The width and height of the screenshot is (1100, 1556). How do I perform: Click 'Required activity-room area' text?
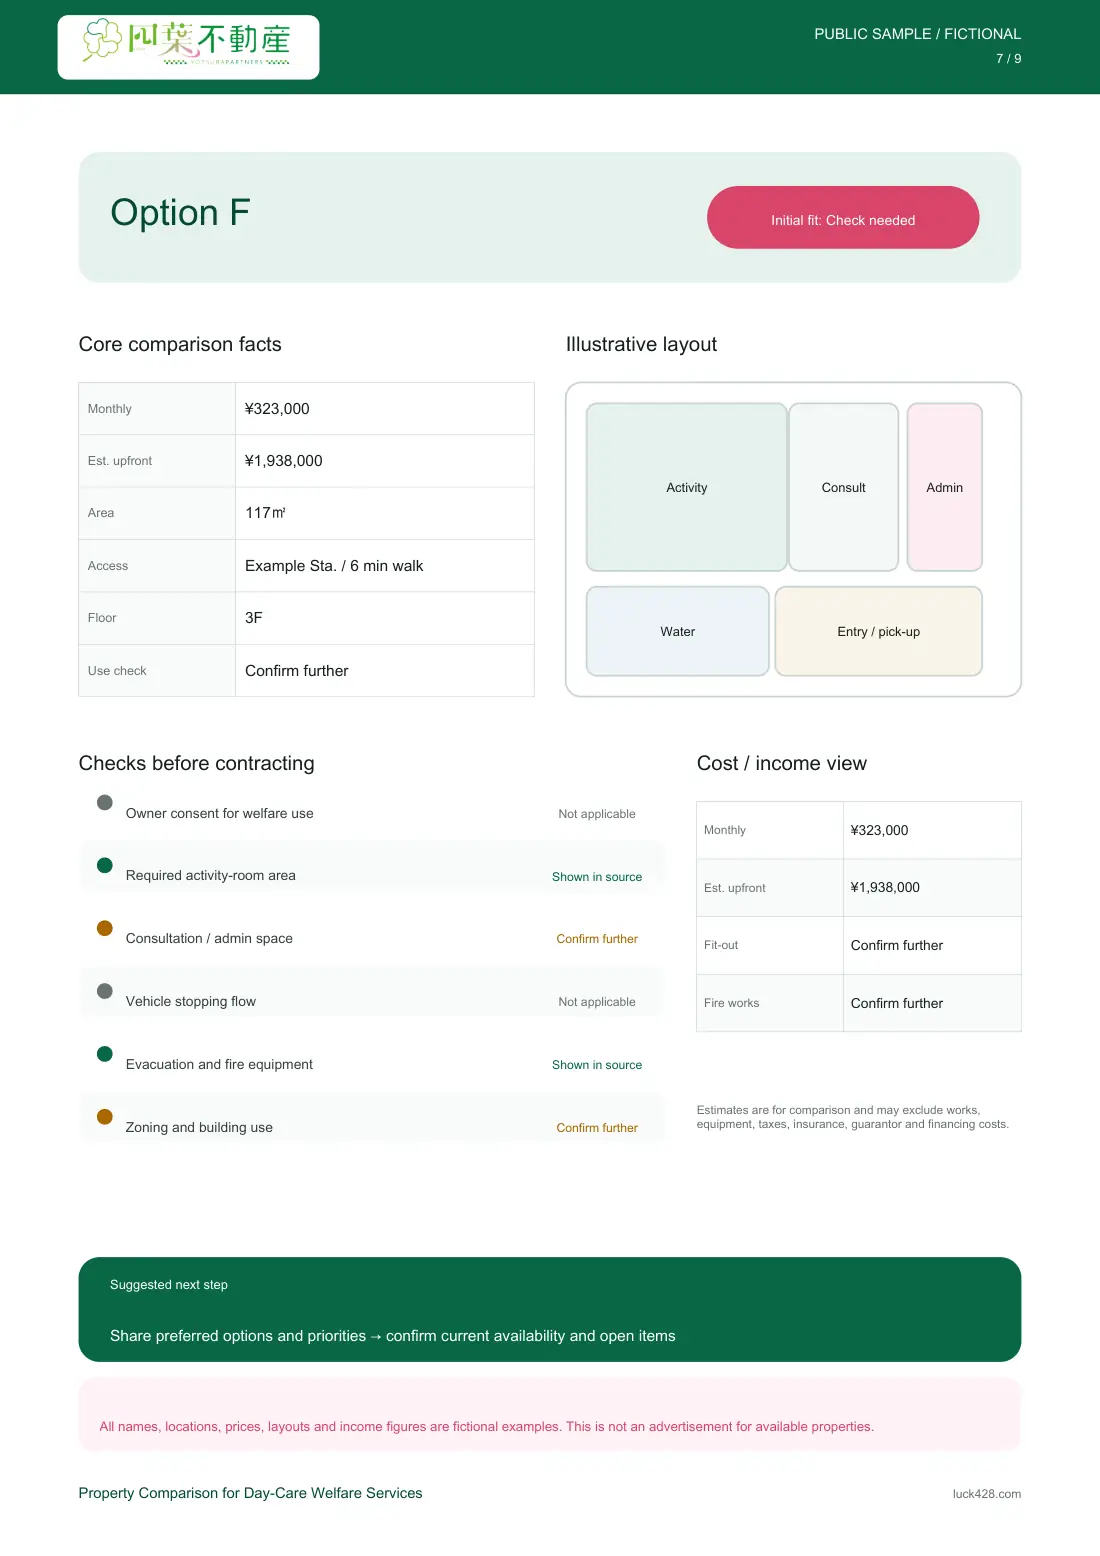pyautogui.click(x=210, y=875)
